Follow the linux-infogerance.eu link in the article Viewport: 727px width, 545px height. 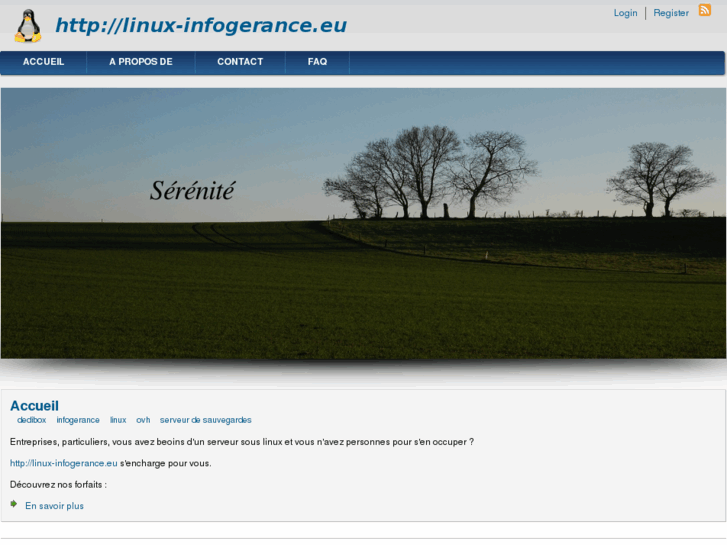click(x=64, y=463)
